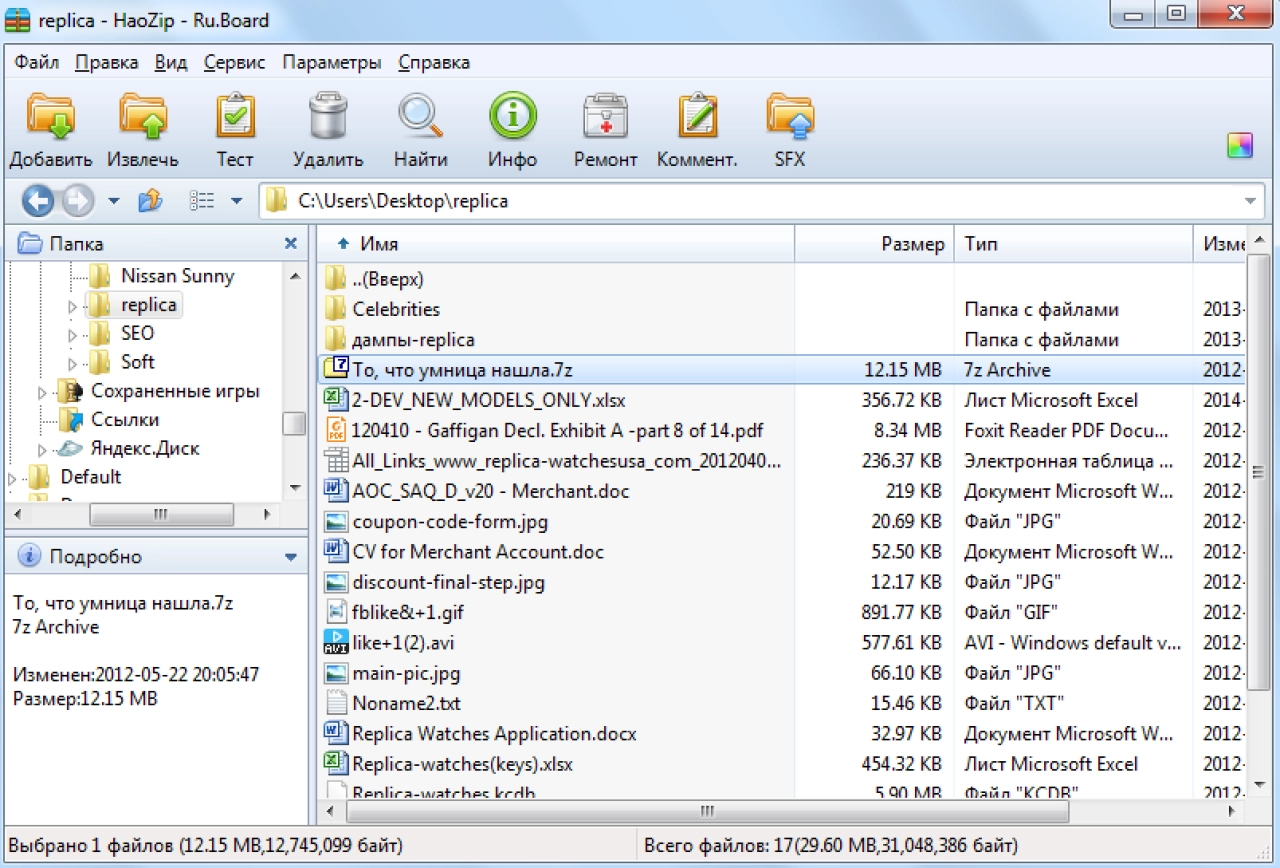Viewport: 1280px width, 868px height.
Task: Open the Вид menu
Action: [x=171, y=62]
